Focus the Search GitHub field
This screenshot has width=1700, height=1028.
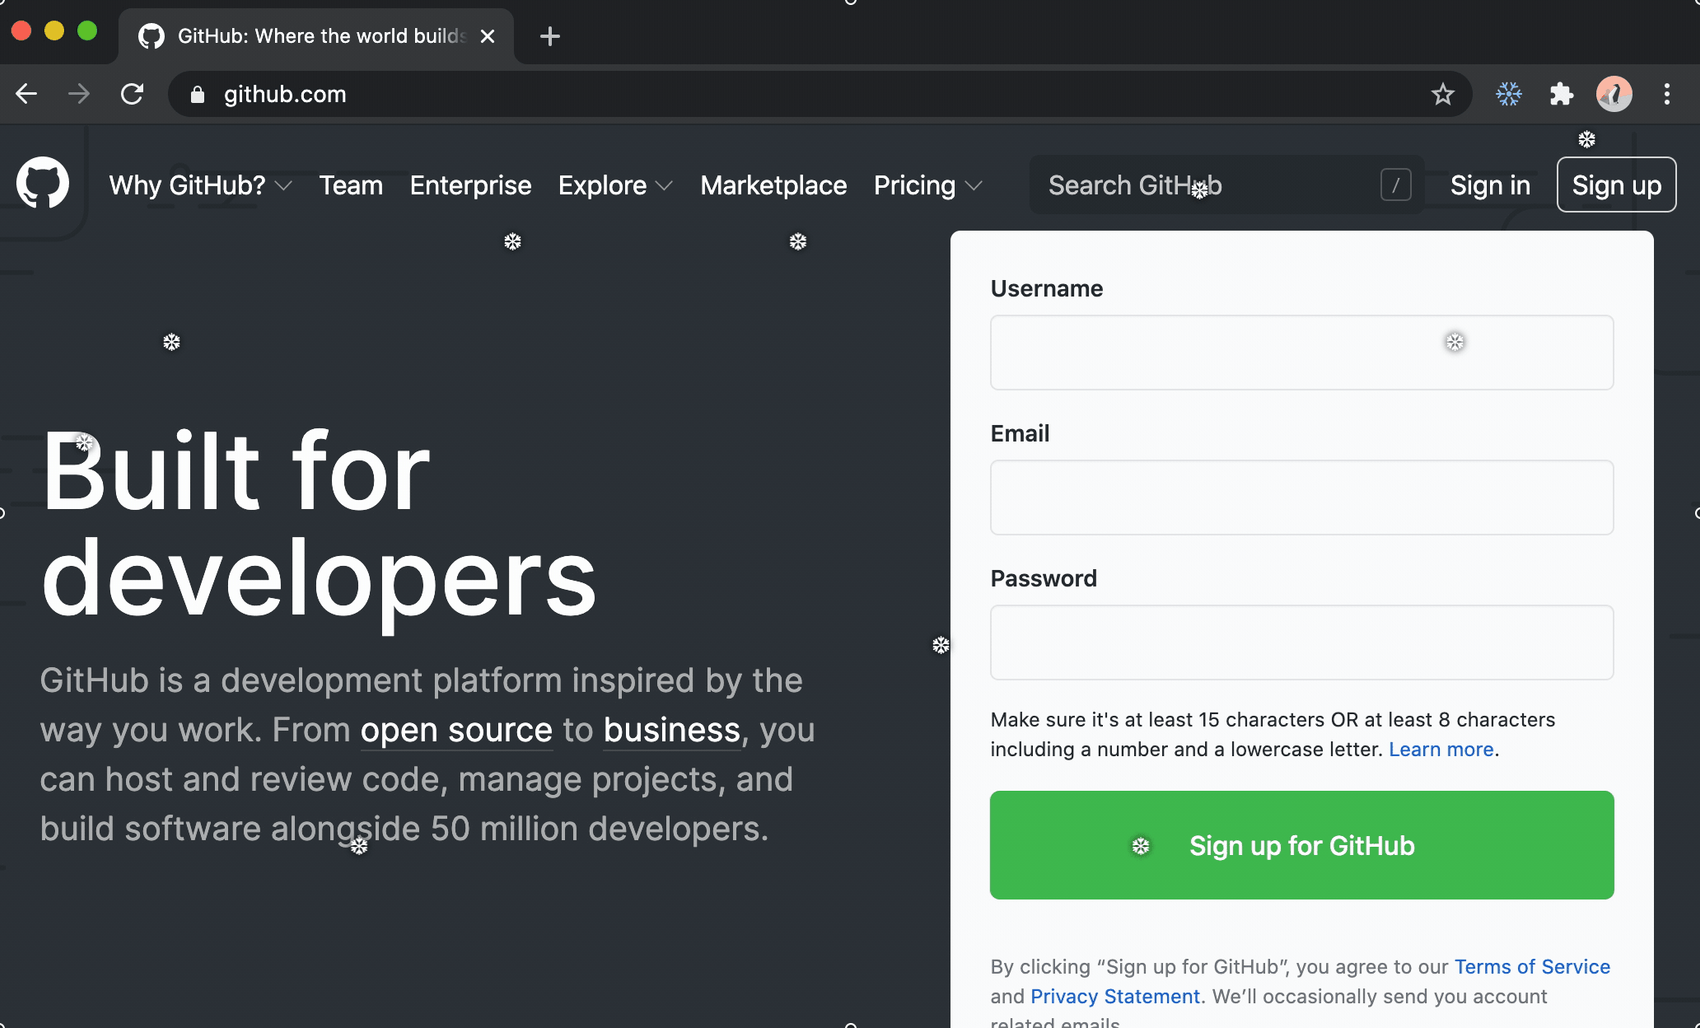pyautogui.click(x=1226, y=185)
